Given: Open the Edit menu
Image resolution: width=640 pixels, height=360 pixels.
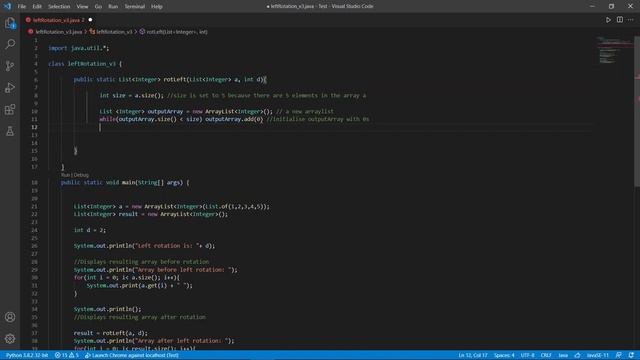Looking at the screenshot, I should [x=37, y=7].
